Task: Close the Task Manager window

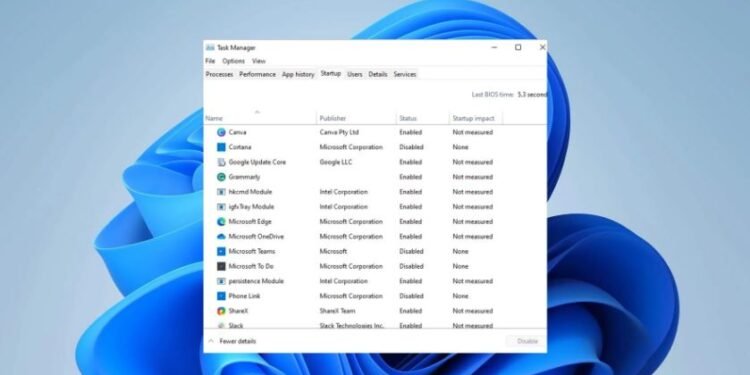Action: click(542, 47)
